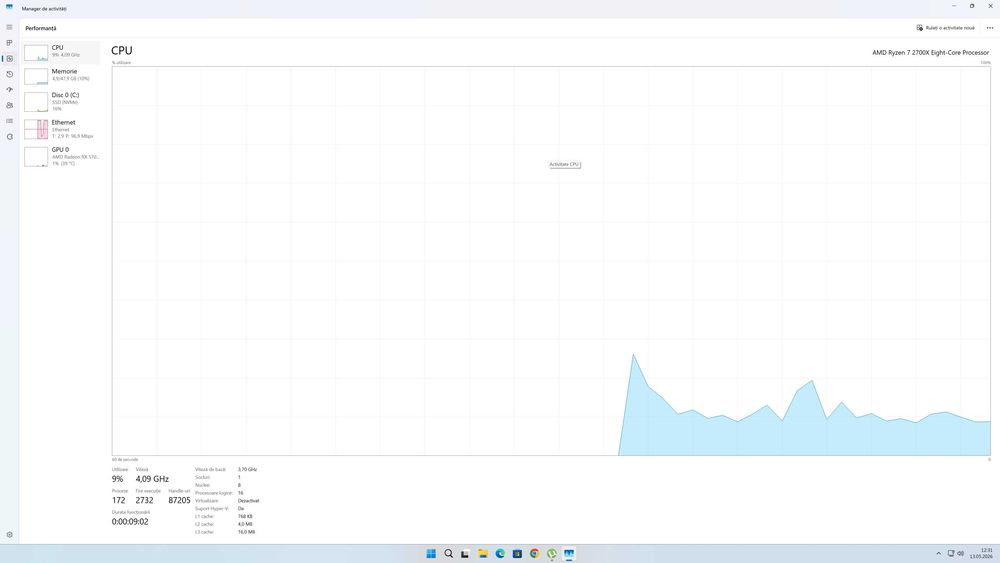Viewport: 1000px width, 563px height.
Task: Open the App history page icon
Action: 10,74
